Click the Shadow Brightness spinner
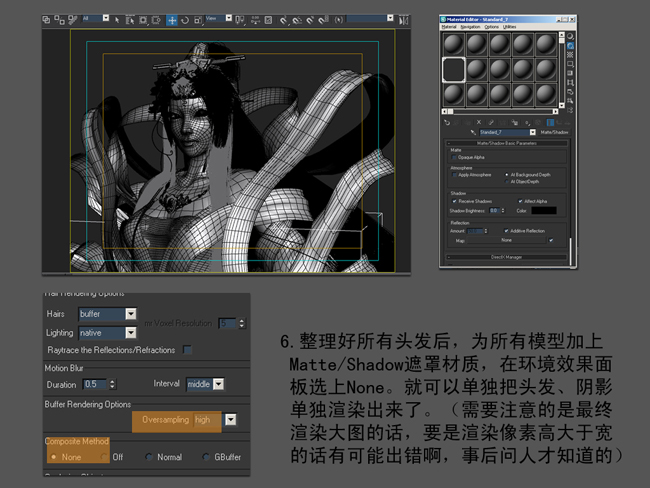The image size is (650, 488). coord(503,211)
